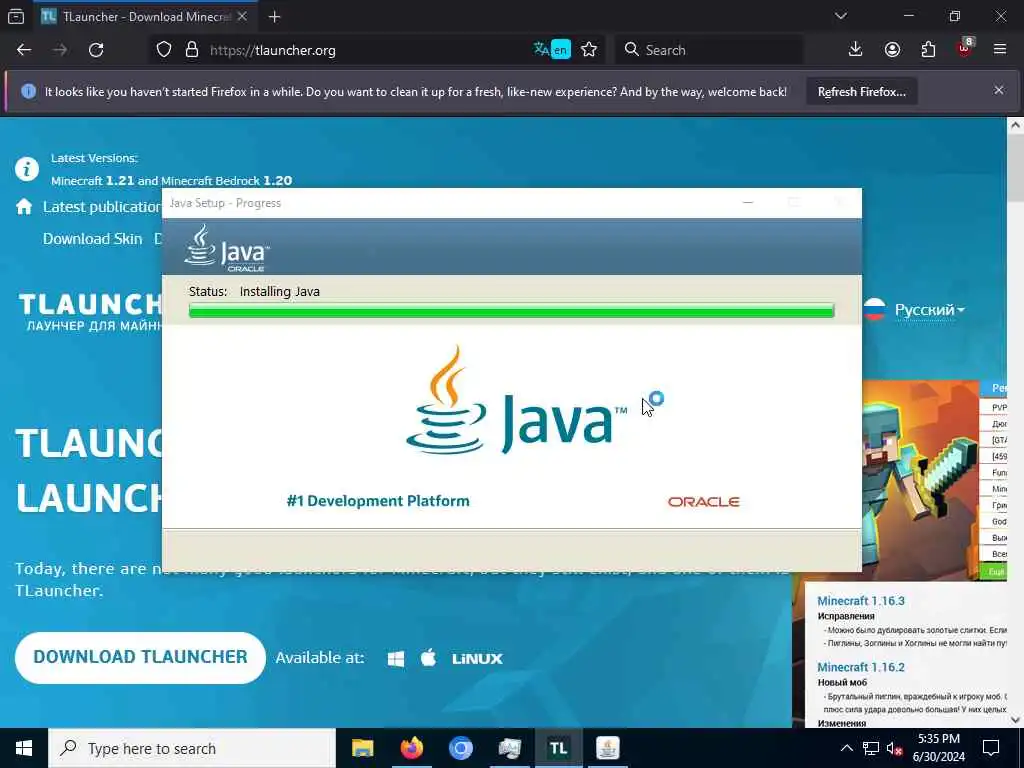Select the LINUX platform icon
1024x768 pixels.
click(x=477, y=659)
